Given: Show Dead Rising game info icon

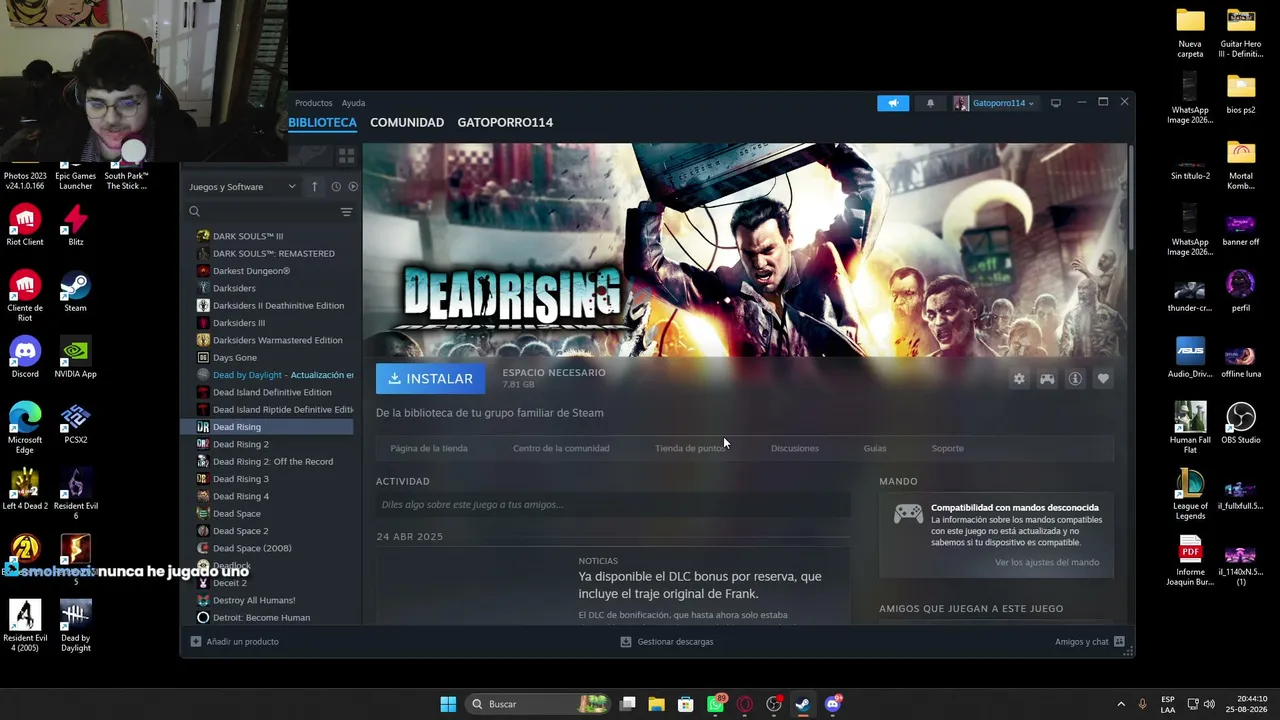Looking at the screenshot, I should point(1075,379).
